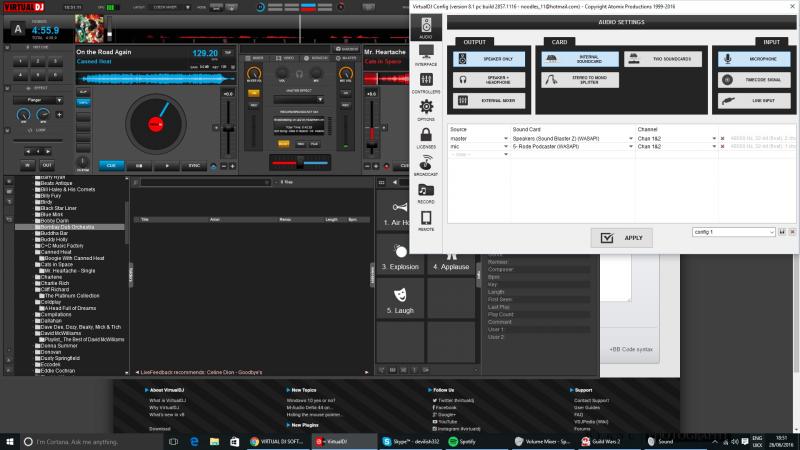This screenshot has height=450, width=800.
Task: Click the deck A pitch lock round icon
Action: point(213,166)
